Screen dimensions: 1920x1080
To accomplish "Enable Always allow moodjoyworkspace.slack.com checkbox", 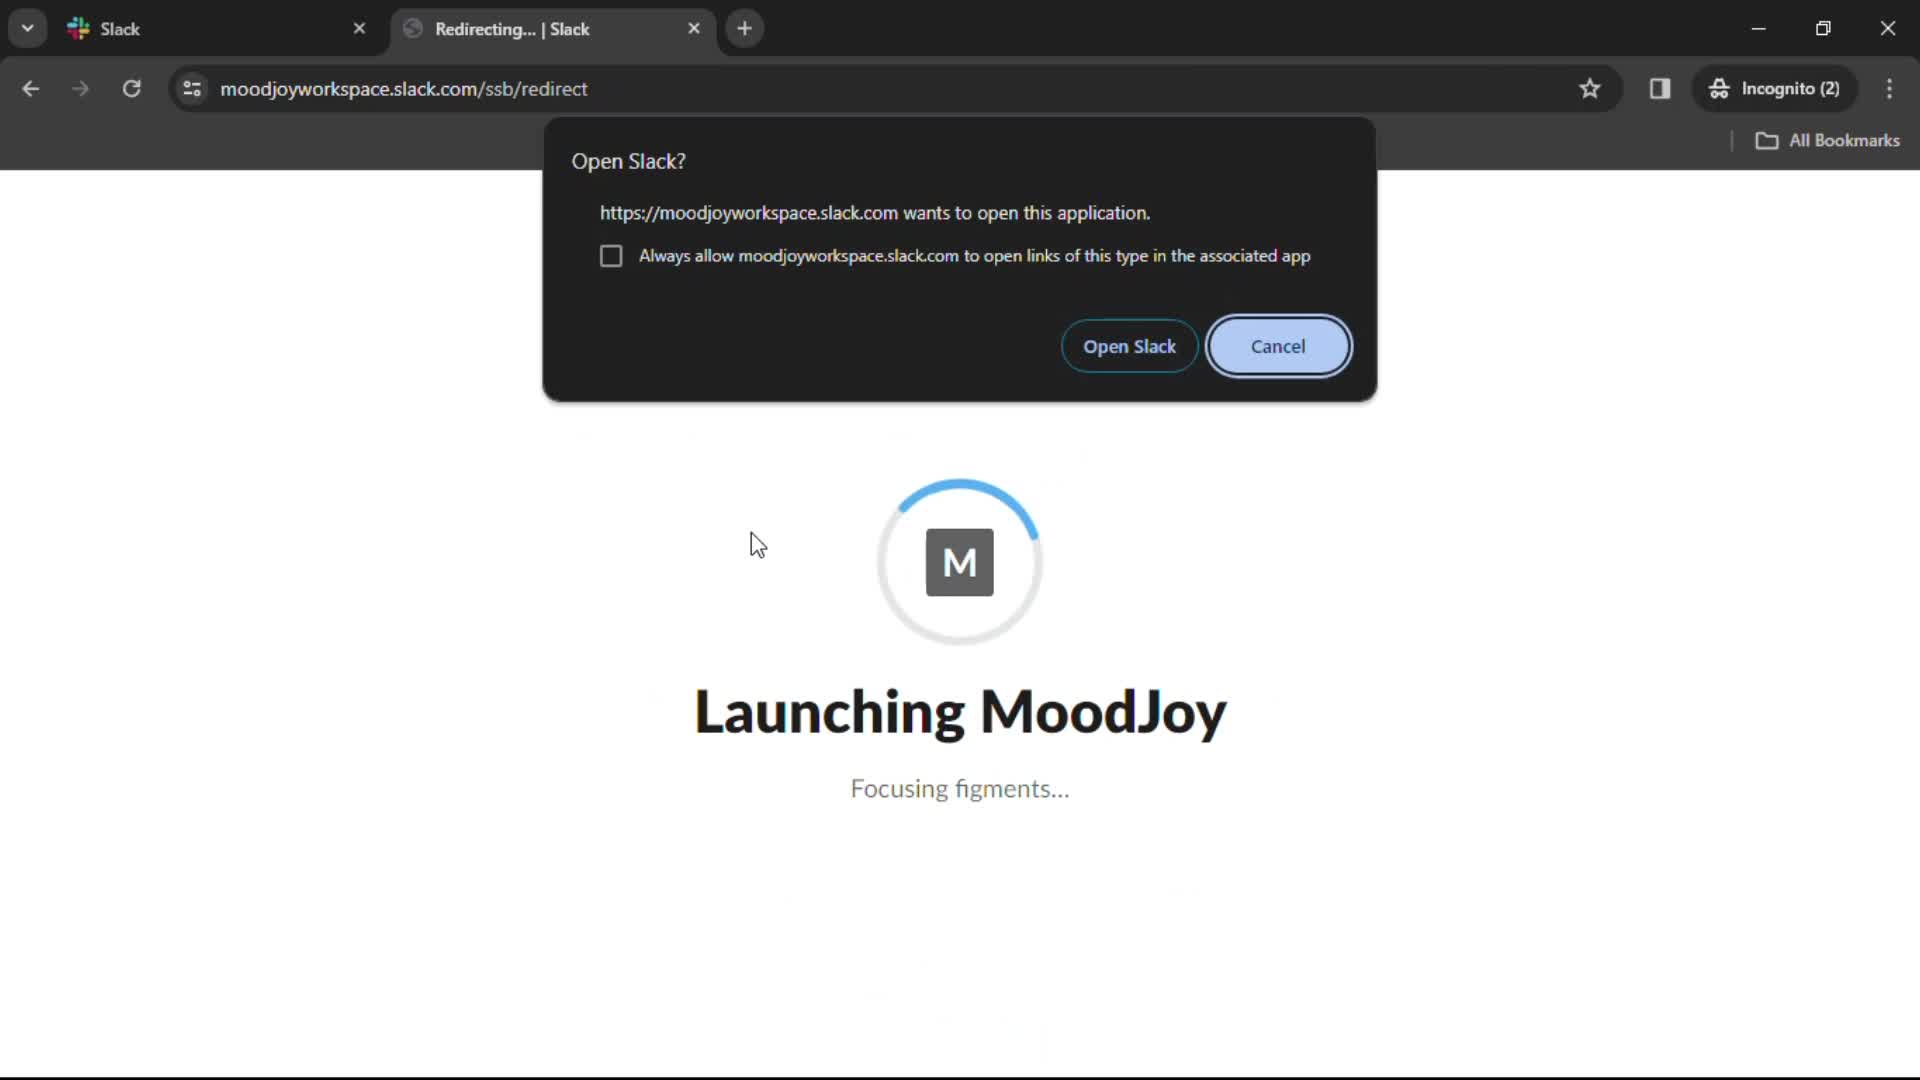I will (x=611, y=256).
